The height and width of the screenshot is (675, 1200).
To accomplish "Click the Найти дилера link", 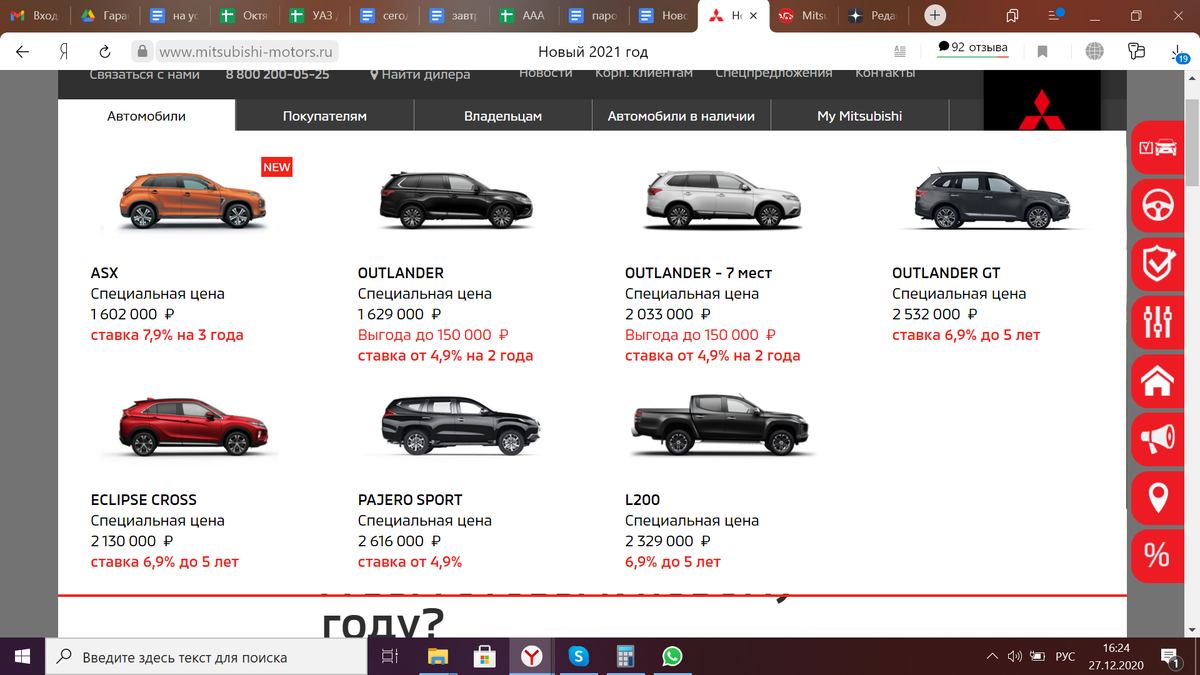I will (420, 74).
